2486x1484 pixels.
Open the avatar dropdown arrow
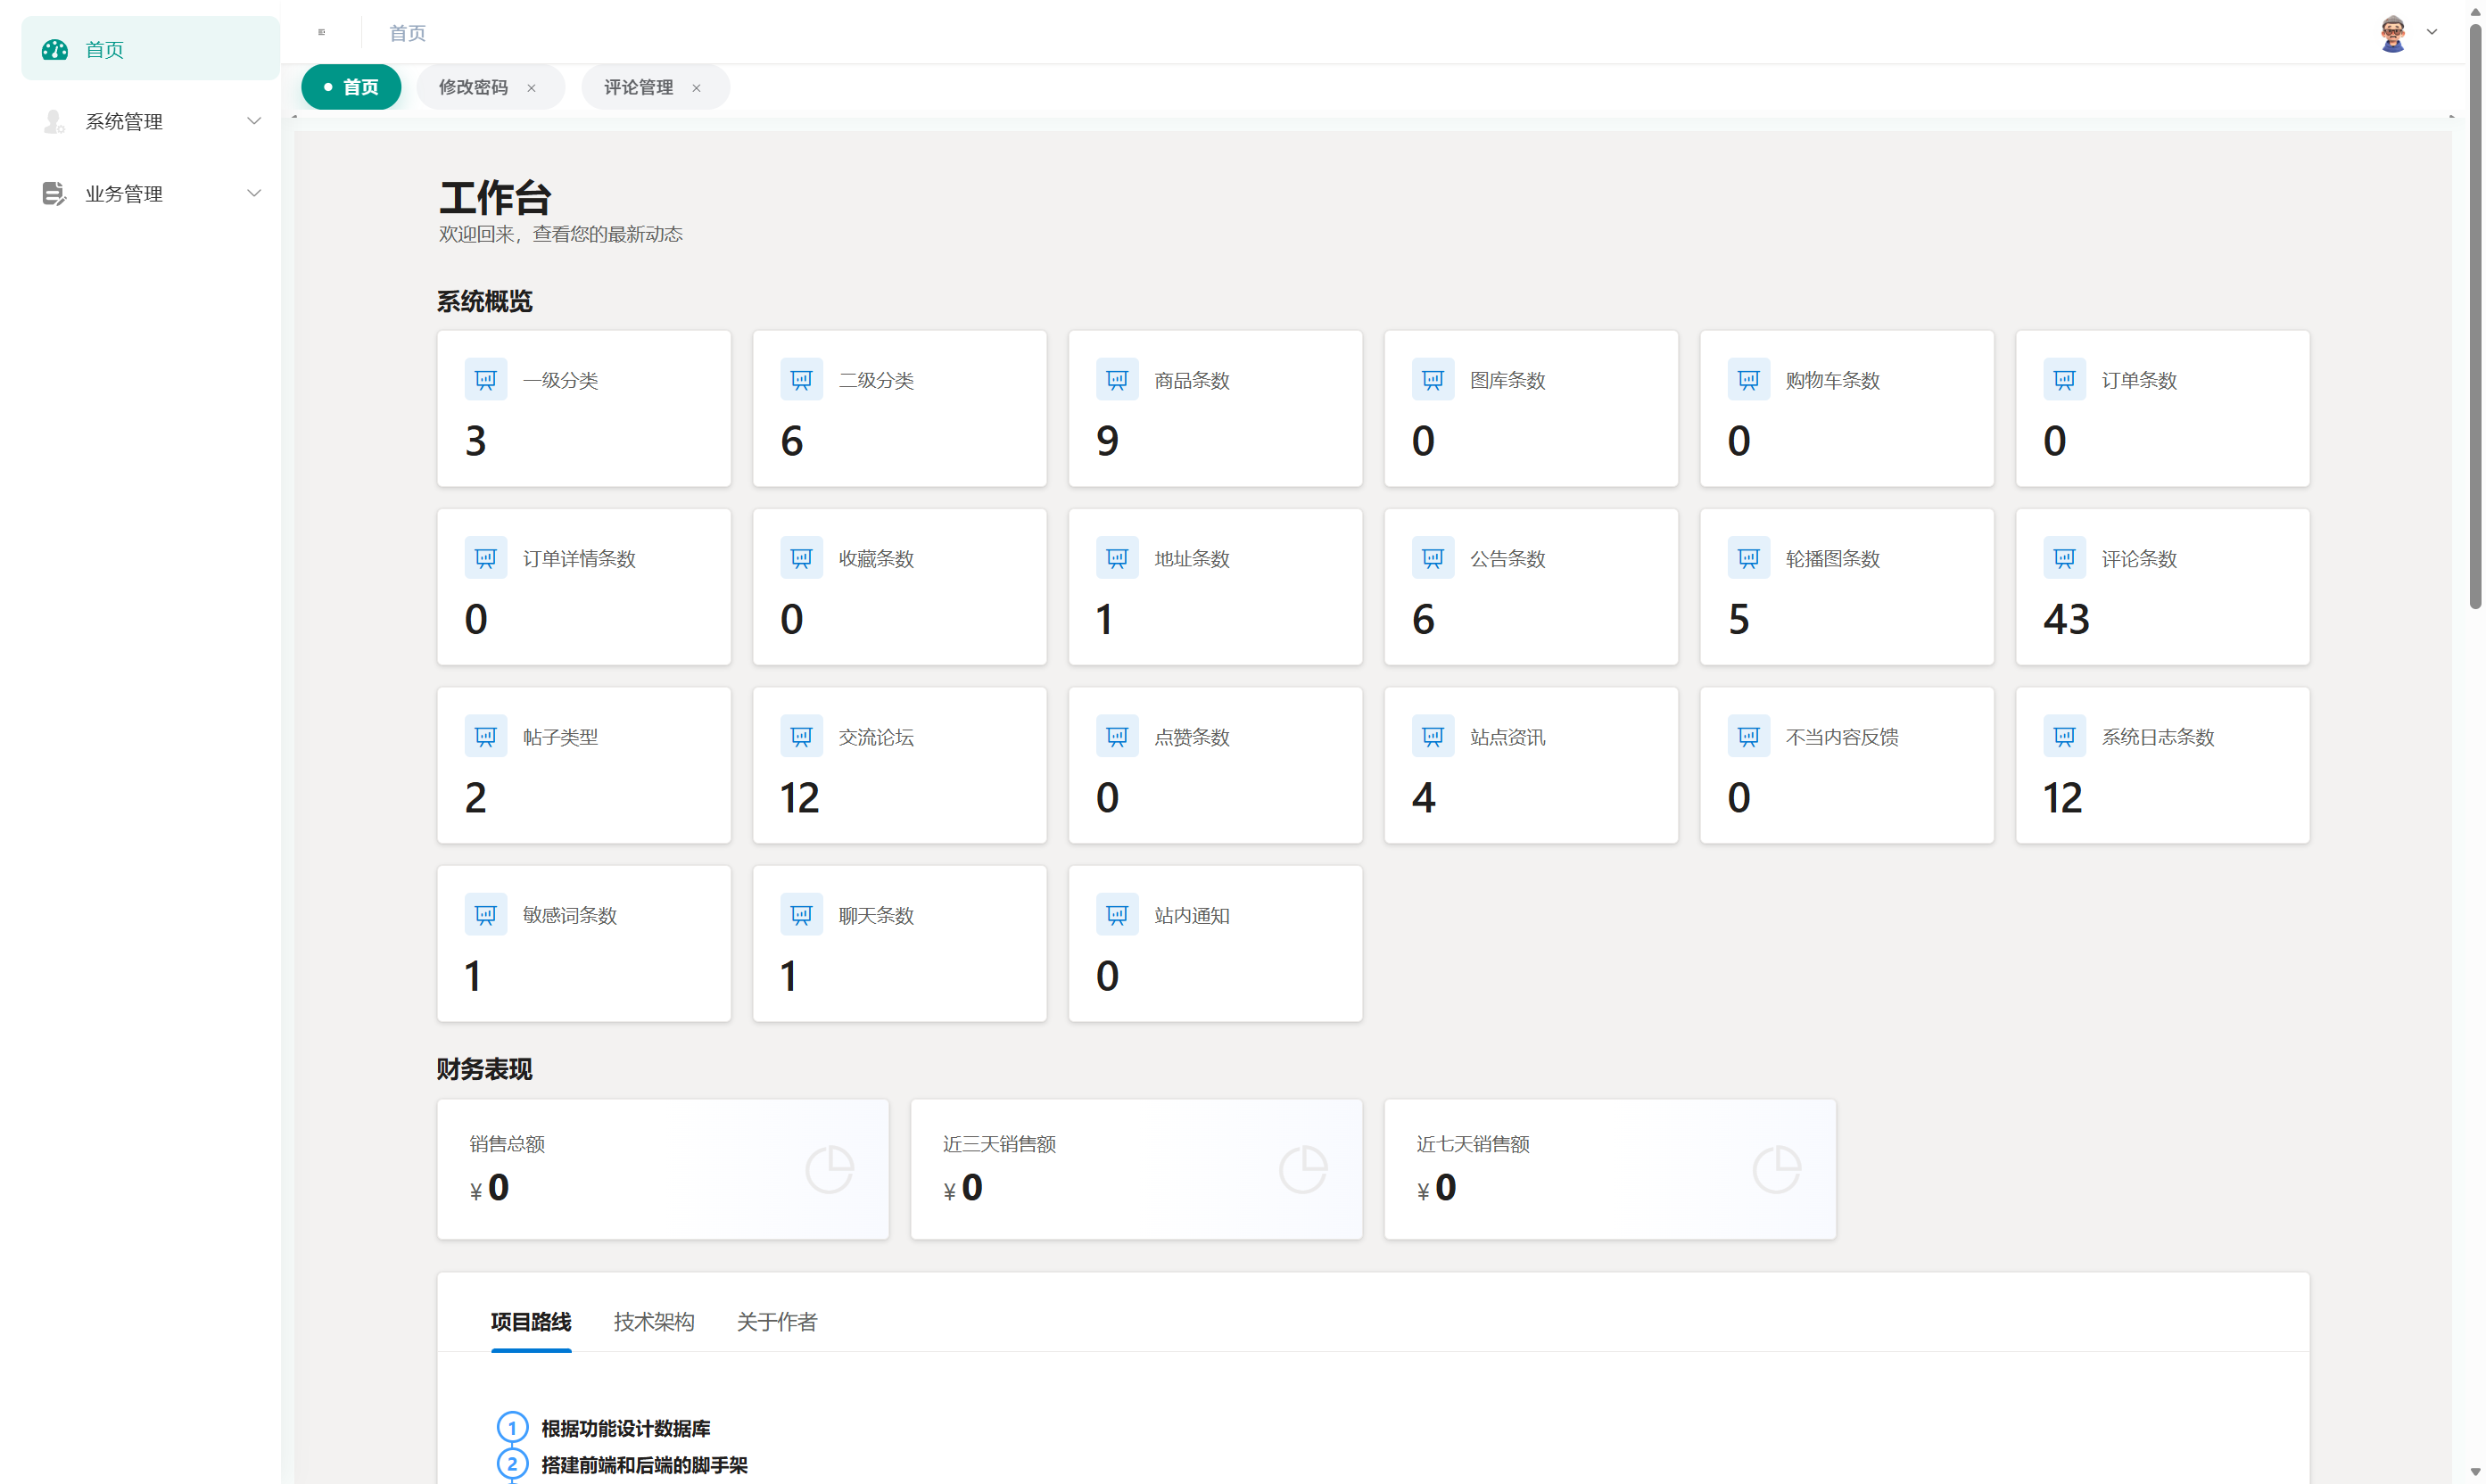coord(2432,32)
